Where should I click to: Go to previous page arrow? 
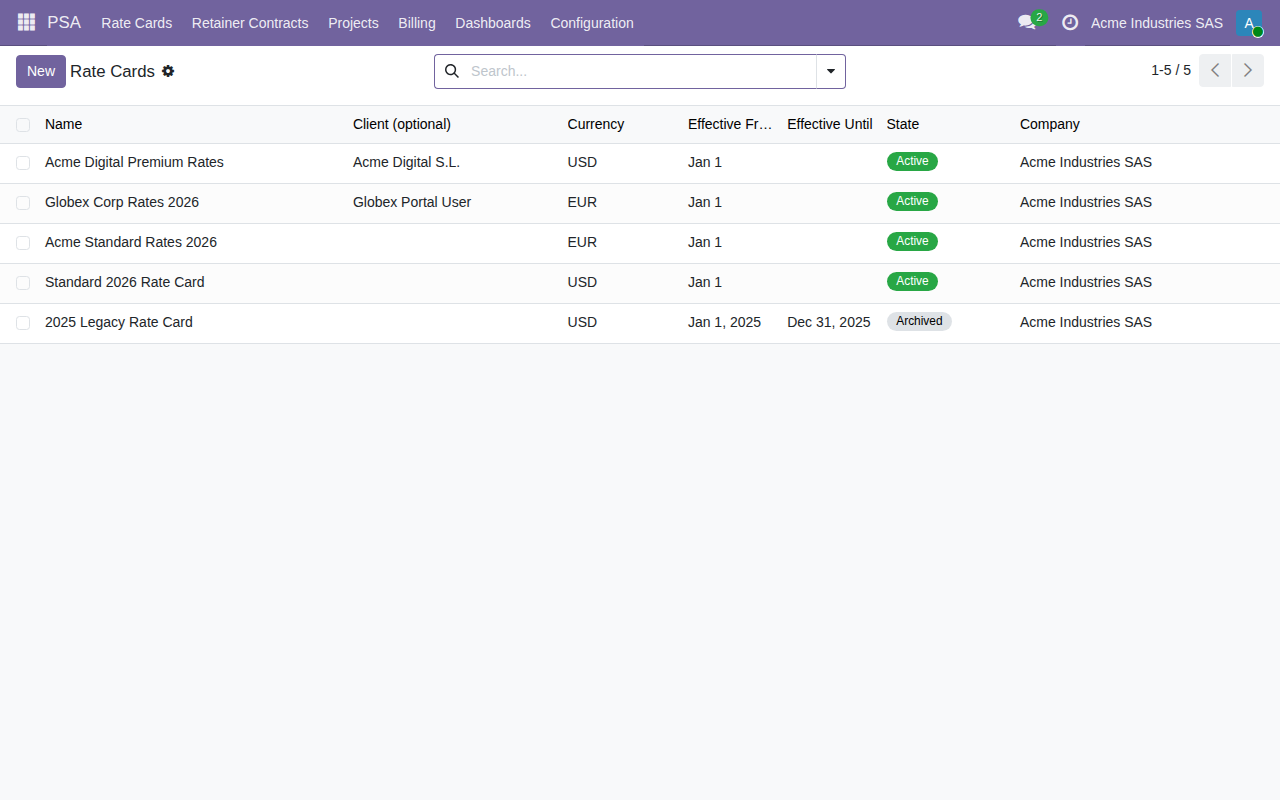click(1215, 71)
